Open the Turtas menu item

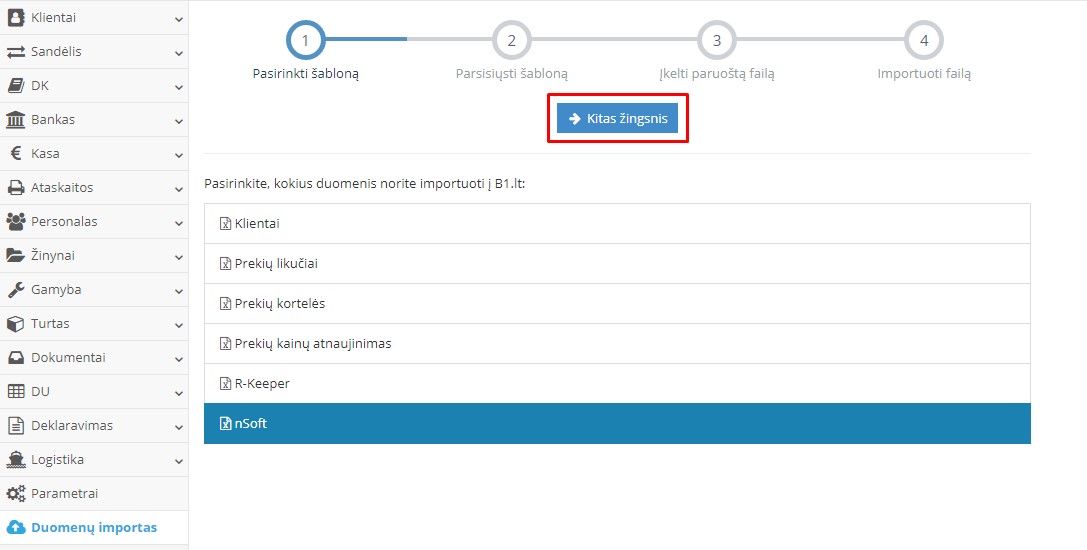(50, 324)
